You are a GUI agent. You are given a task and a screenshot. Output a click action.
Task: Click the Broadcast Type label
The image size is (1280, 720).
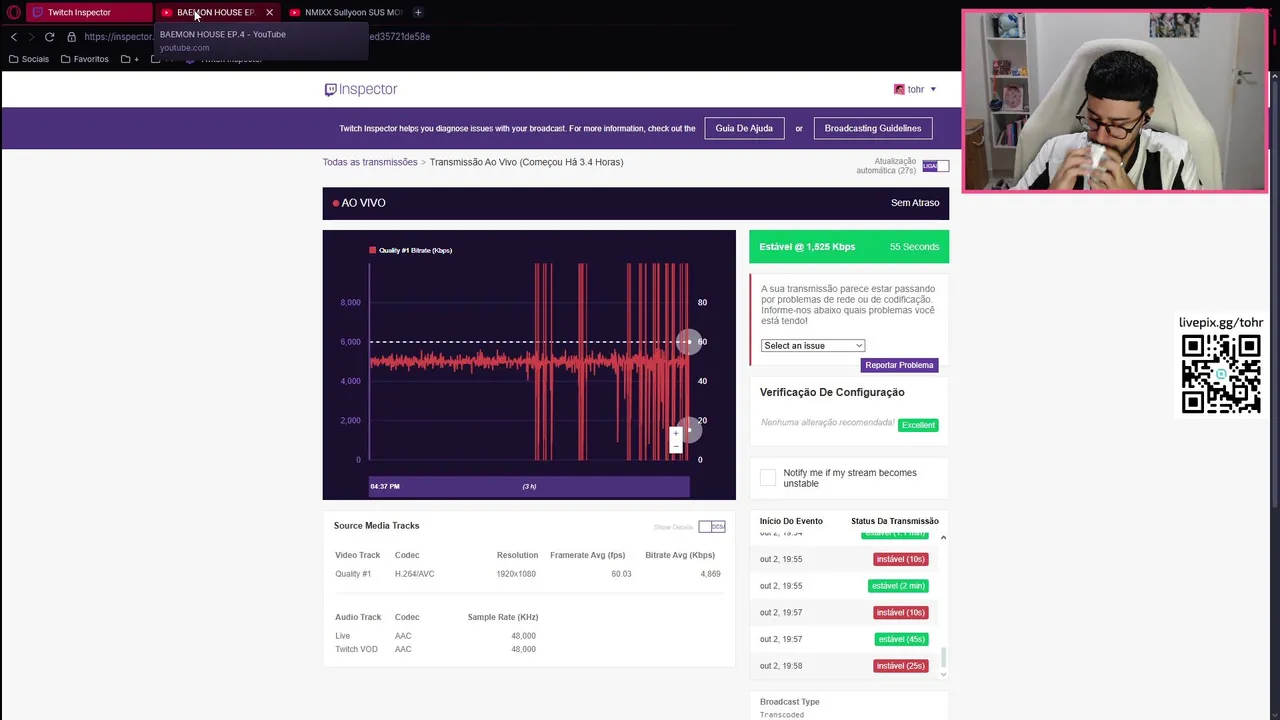tap(789, 702)
